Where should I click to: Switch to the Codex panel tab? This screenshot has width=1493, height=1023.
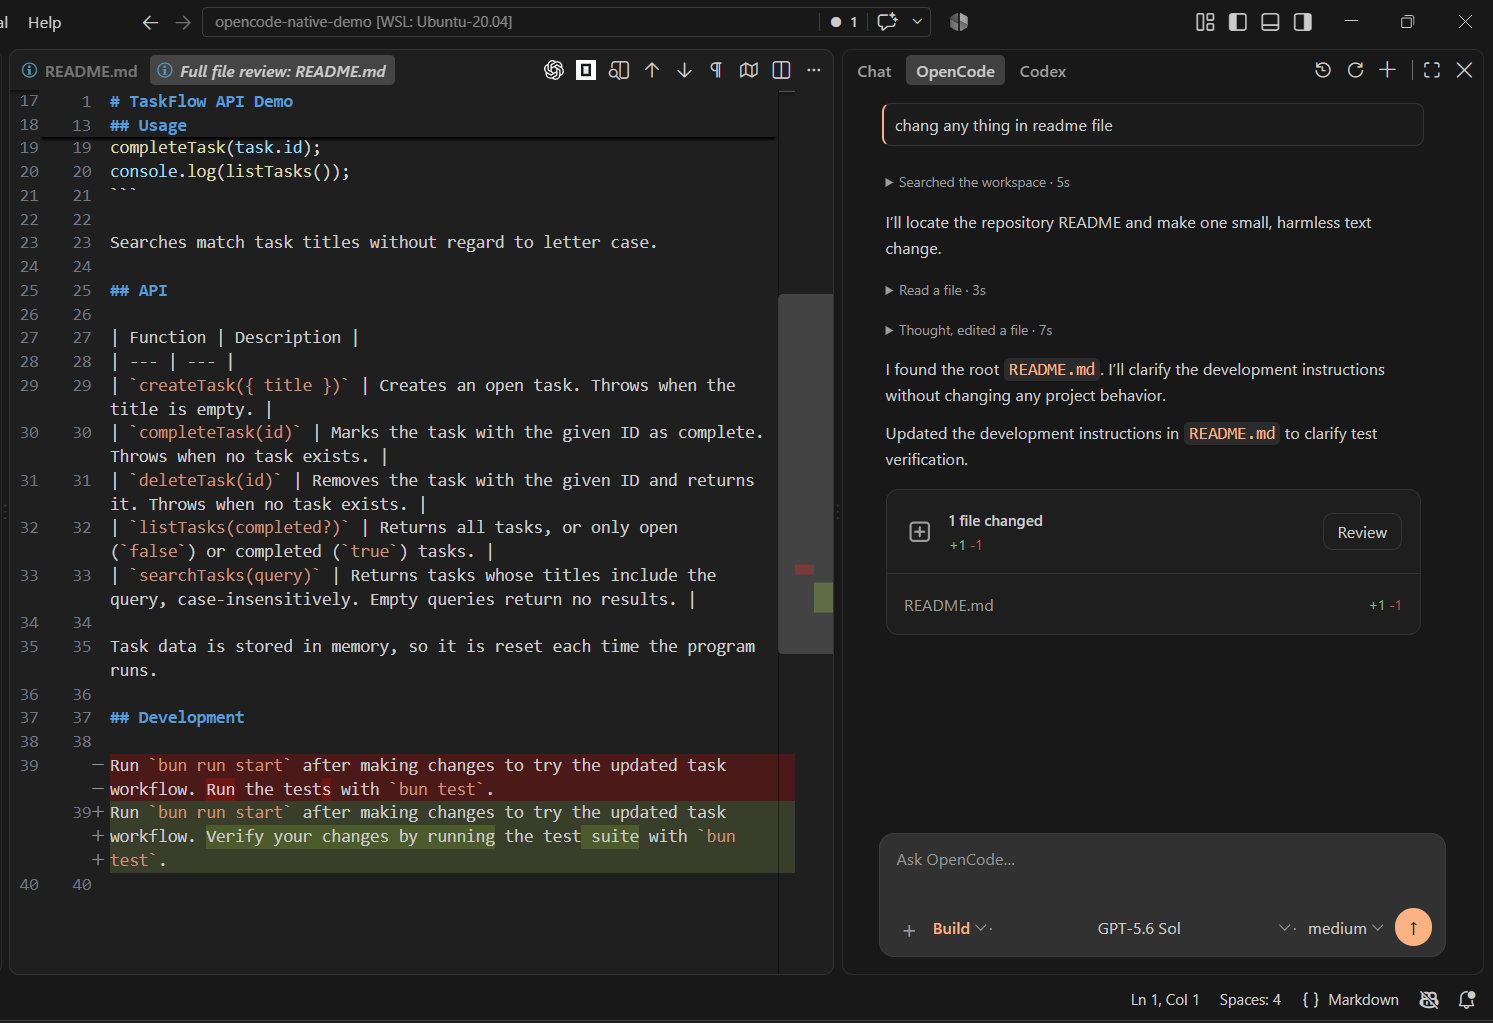pyautogui.click(x=1043, y=71)
